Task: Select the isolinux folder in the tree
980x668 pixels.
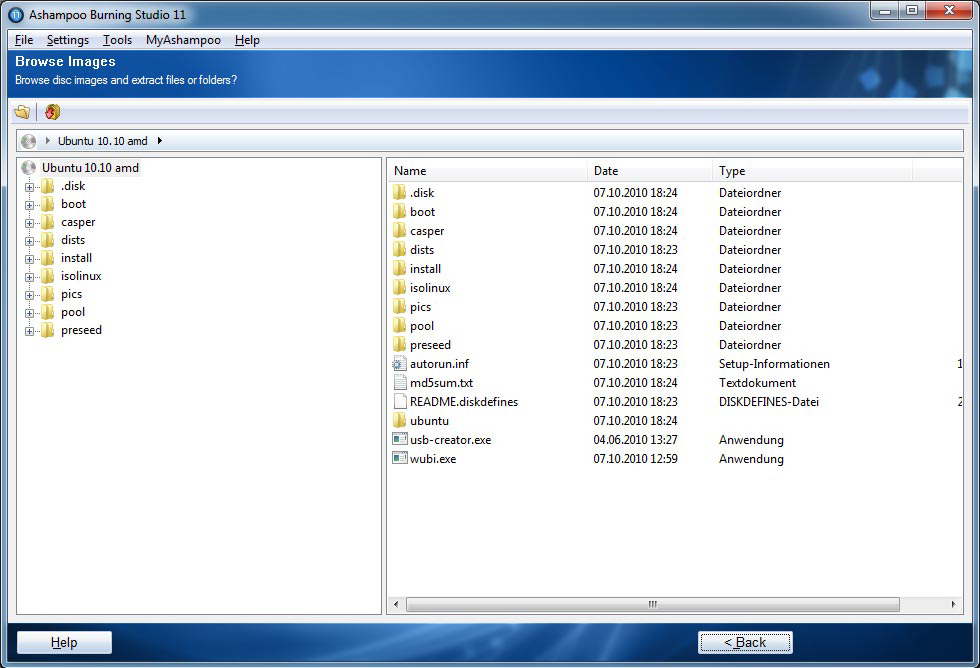Action: pyautogui.click(x=81, y=276)
